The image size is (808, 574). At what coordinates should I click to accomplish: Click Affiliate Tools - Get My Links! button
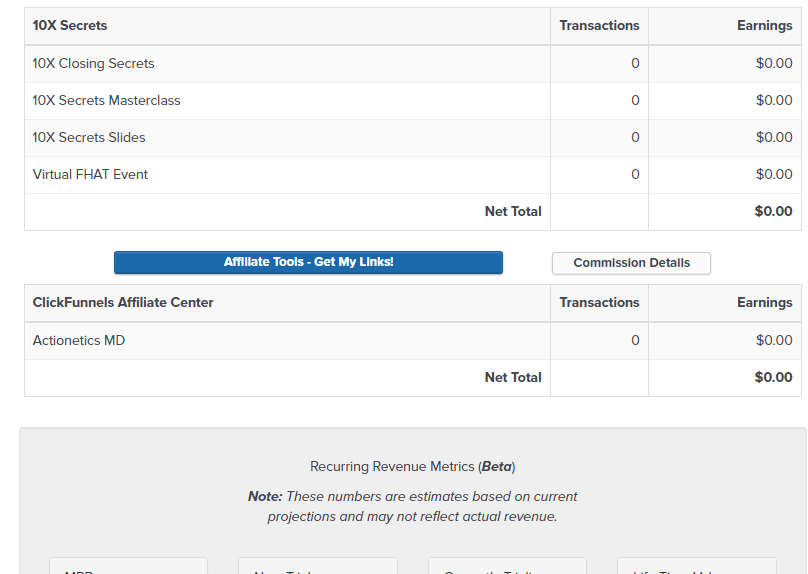(308, 262)
